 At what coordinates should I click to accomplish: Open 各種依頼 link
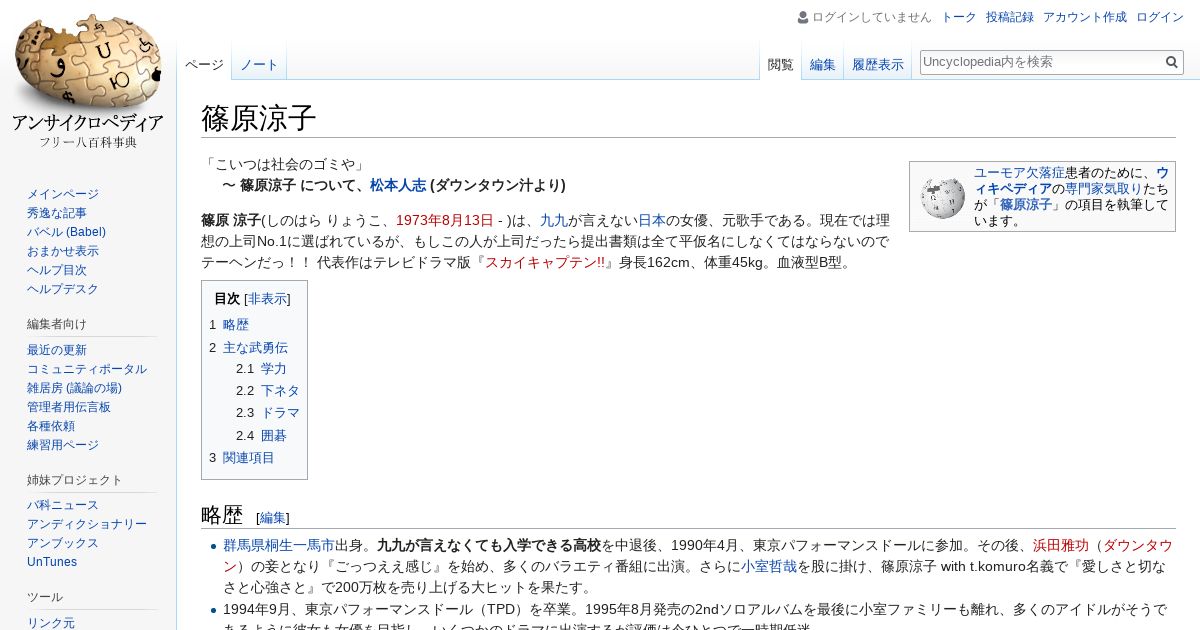[51, 426]
